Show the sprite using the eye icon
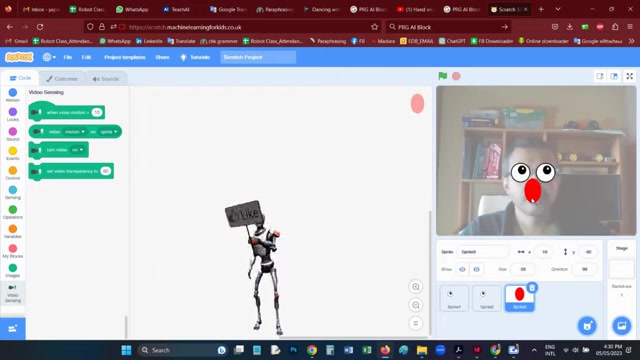 [462, 269]
